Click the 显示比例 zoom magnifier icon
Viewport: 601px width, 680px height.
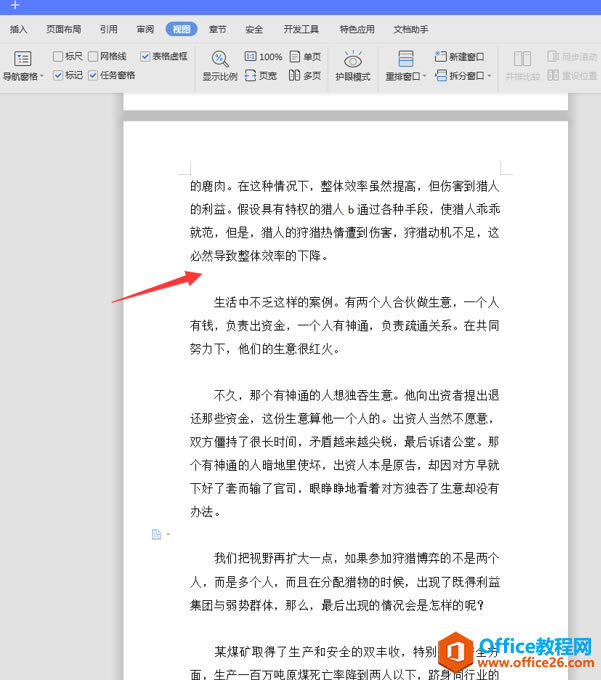pyautogui.click(x=220, y=59)
